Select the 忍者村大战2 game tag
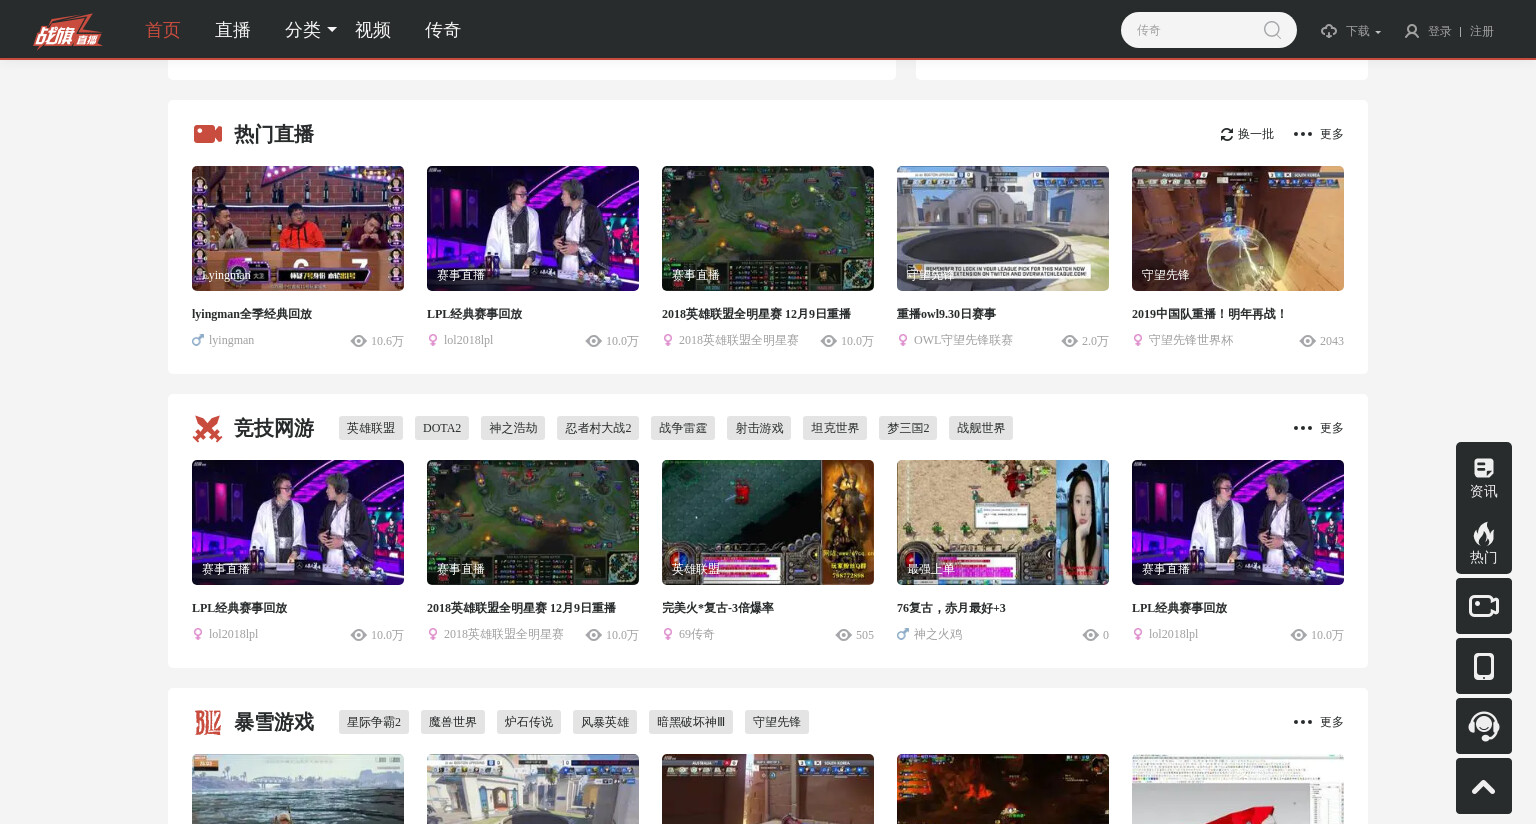This screenshot has width=1536, height=824. tap(598, 428)
